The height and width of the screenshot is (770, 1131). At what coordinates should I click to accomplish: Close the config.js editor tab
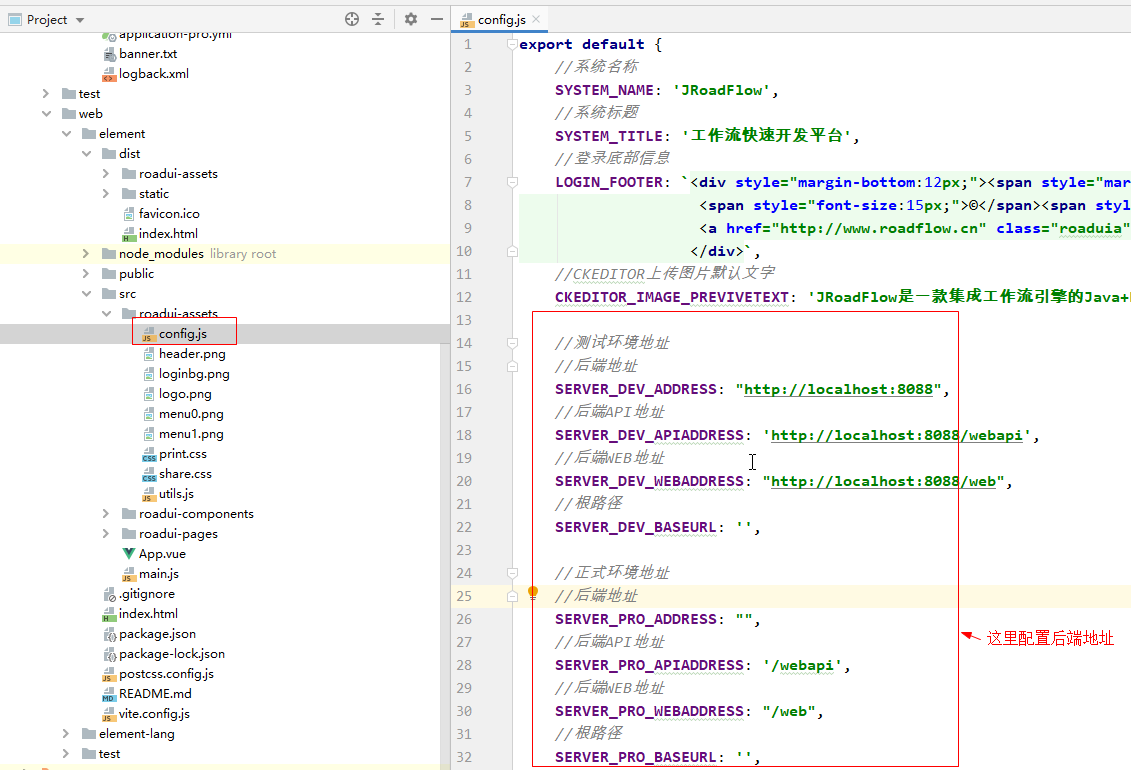536,19
